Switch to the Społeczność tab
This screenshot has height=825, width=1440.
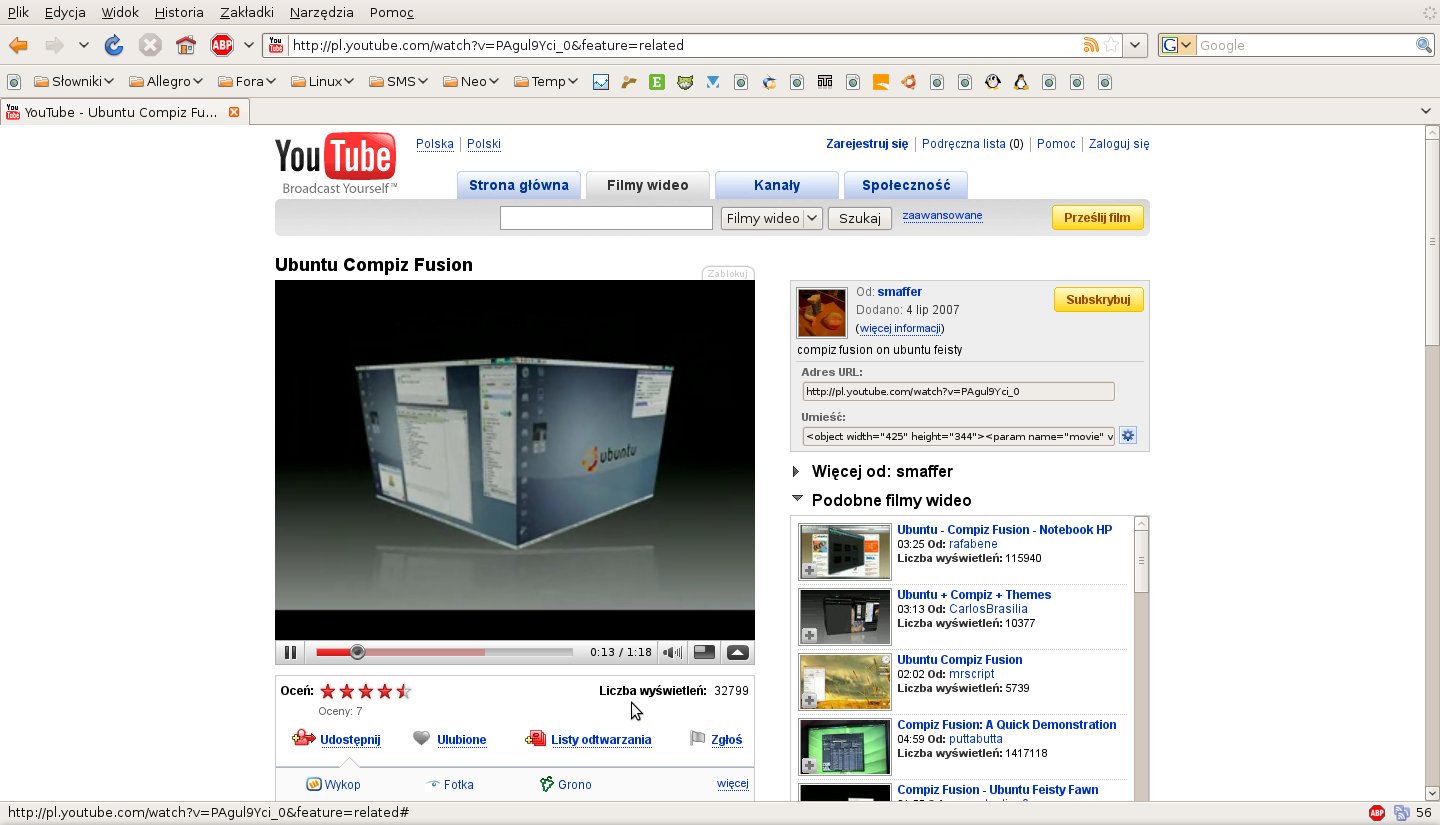pyautogui.click(x=906, y=185)
